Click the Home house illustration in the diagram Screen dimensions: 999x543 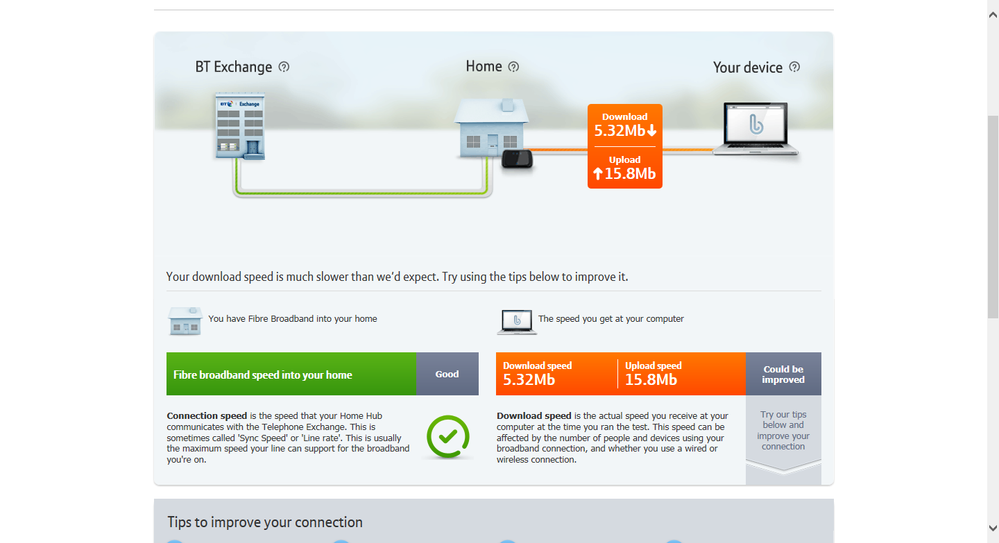point(491,127)
